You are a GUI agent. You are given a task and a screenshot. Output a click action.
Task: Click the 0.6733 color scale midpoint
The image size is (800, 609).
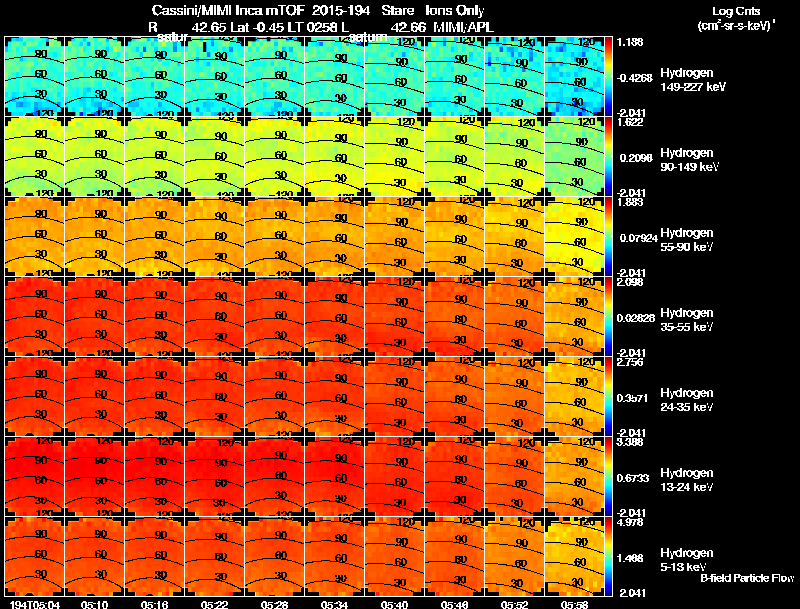[x=633, y=478]
